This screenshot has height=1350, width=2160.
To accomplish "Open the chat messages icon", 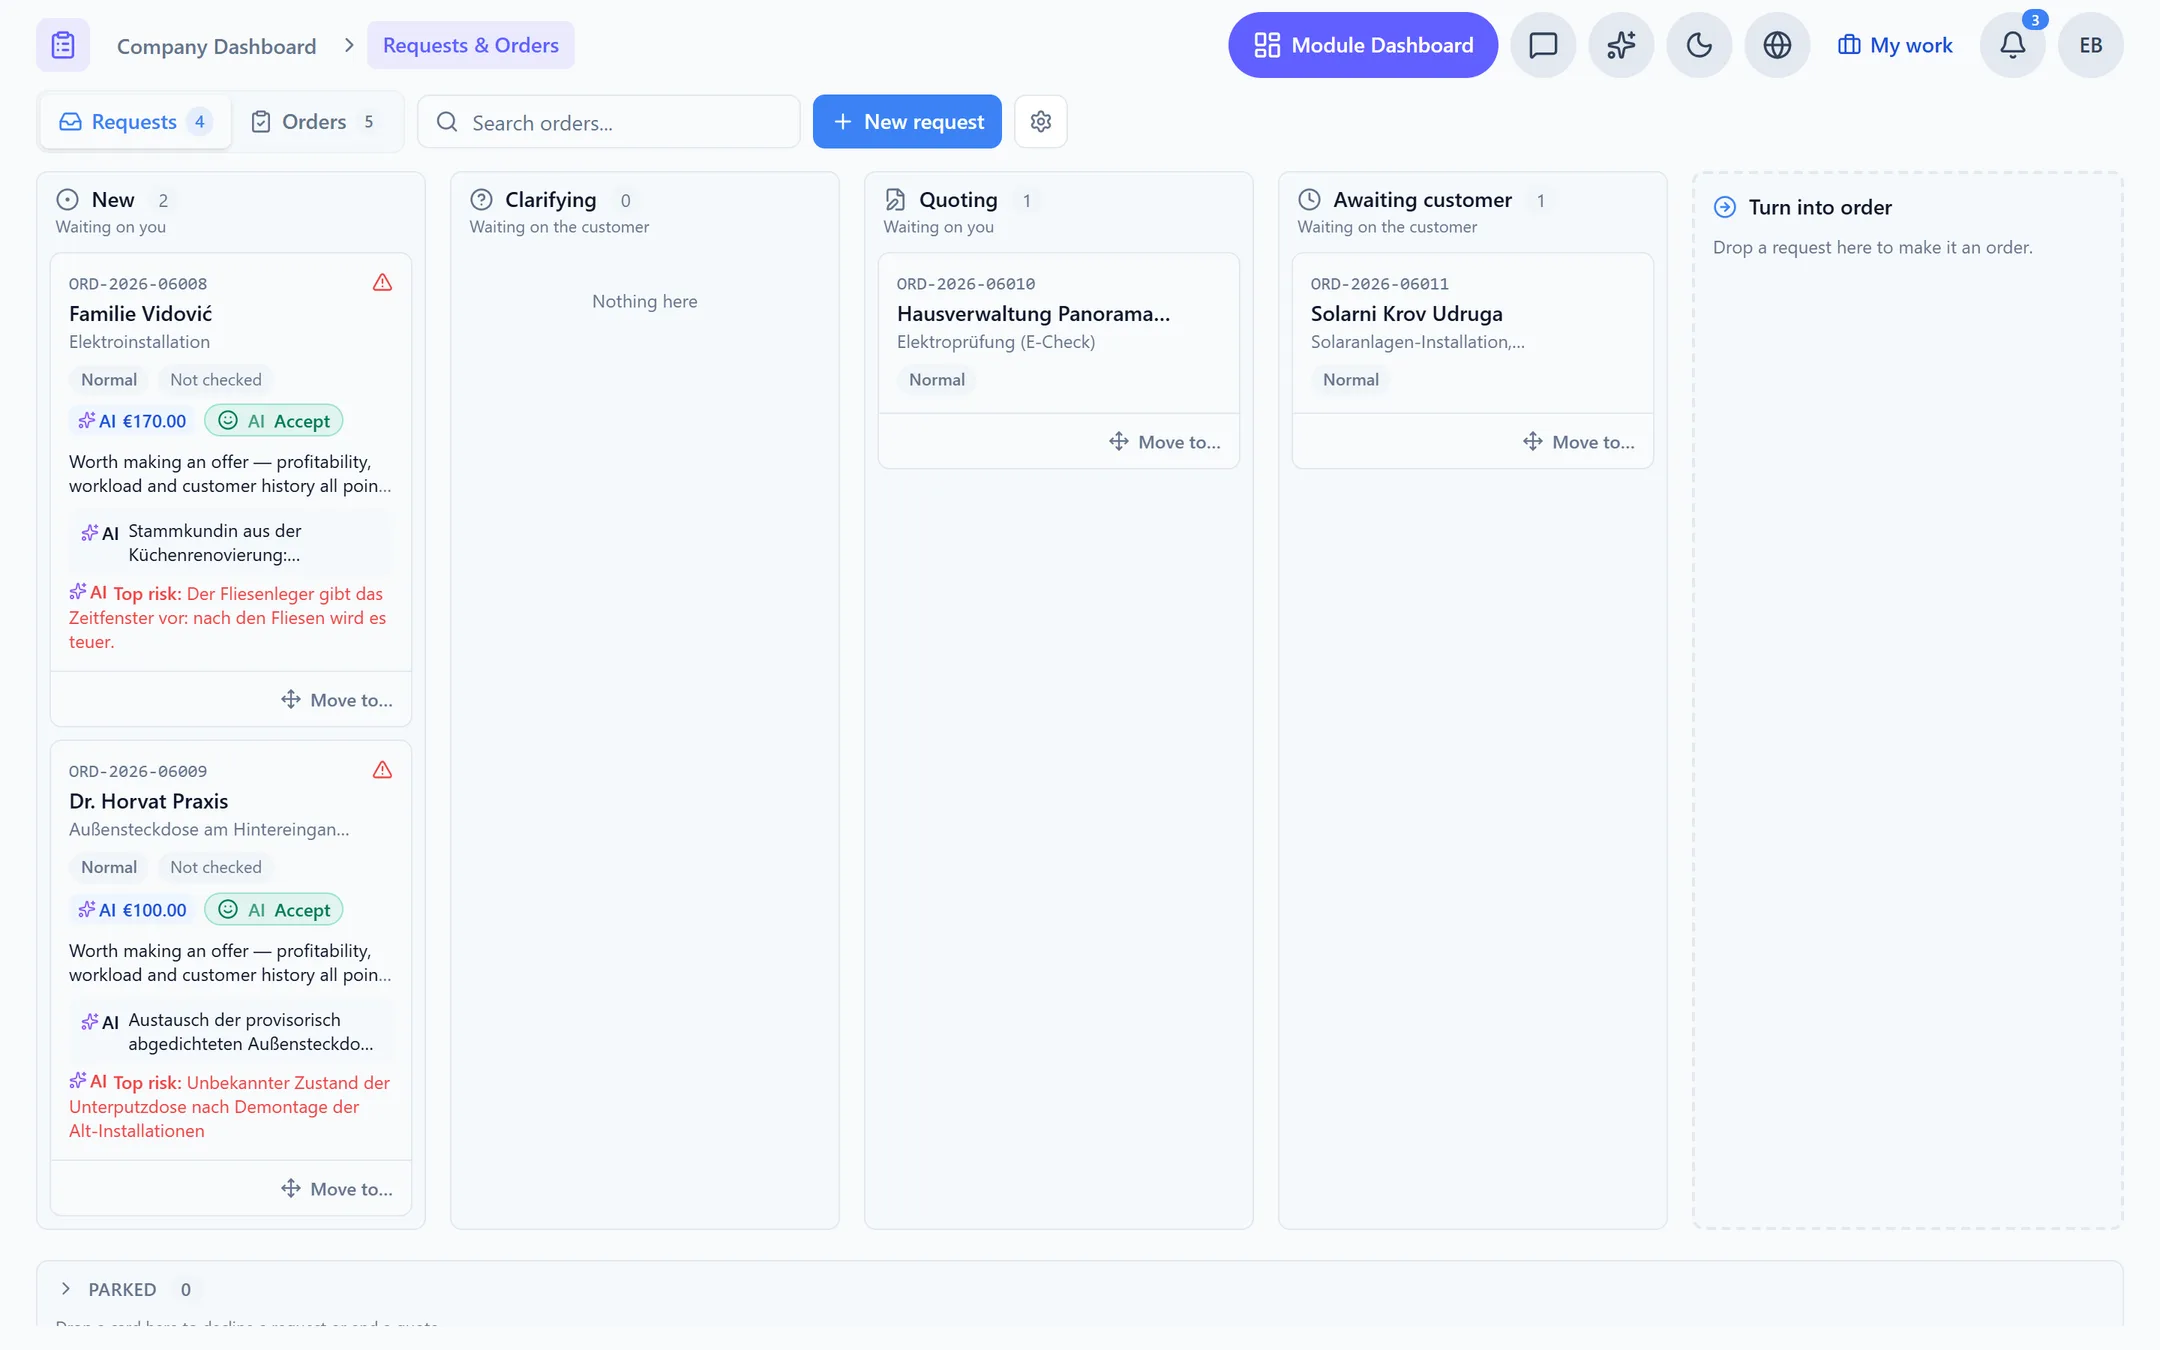I will coord(1543,45).
